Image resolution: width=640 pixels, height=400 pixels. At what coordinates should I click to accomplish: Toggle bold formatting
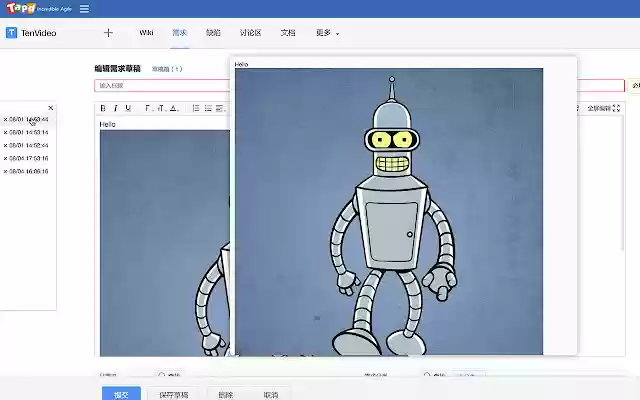103,108
